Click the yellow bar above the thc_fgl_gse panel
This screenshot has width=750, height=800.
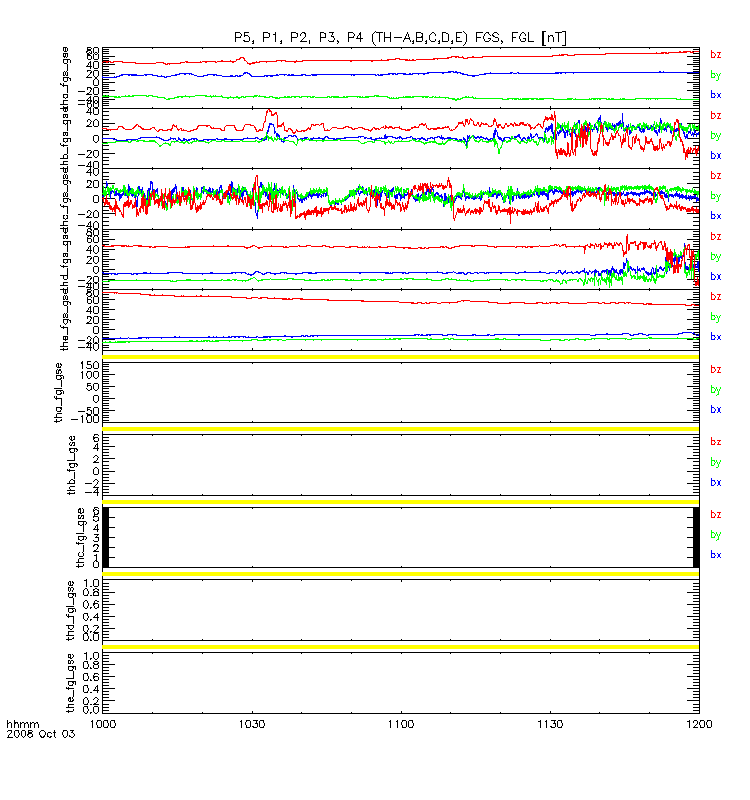tap(401, 502)
